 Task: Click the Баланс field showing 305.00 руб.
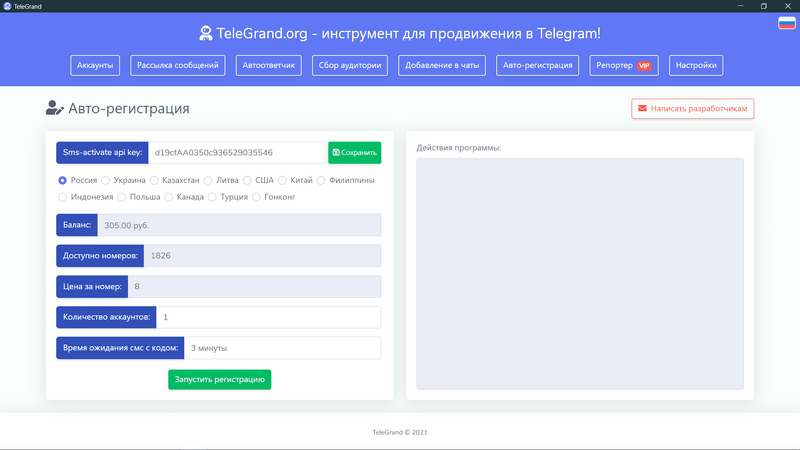[239, 225]
